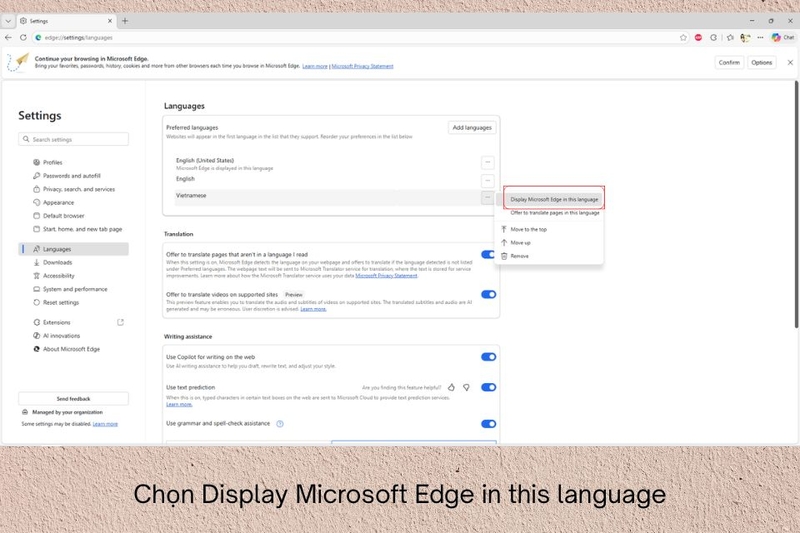Viewport: 800px width, 533px height.
Task: Click the address bar URL
Action: click(x=78, y=37)
